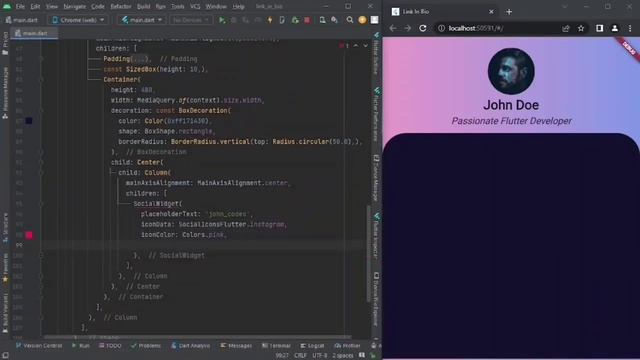Open Device File Explorer side panel
The height and width of the screenshot is (360, 640).
pyautogui.click(x=376, y=299)
